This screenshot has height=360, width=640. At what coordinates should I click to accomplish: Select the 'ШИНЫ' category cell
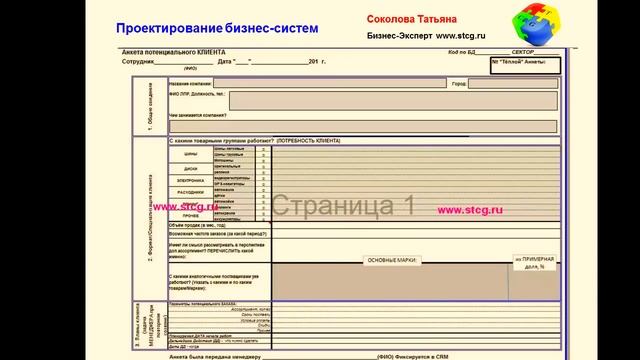(191, 154)
